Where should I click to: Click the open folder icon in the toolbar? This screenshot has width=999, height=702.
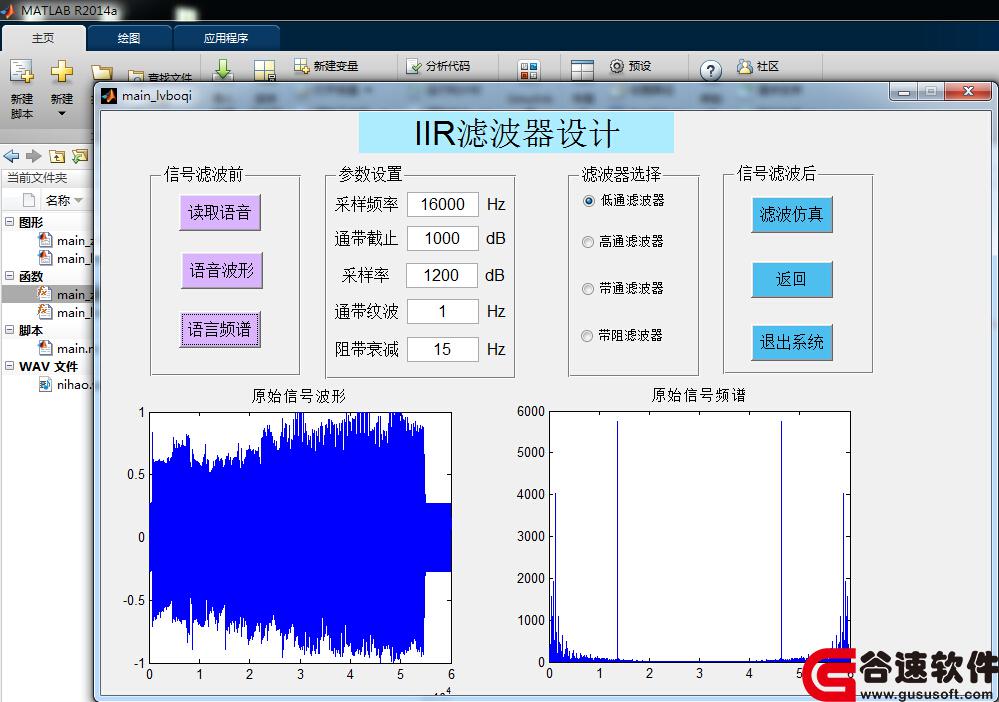102,72
